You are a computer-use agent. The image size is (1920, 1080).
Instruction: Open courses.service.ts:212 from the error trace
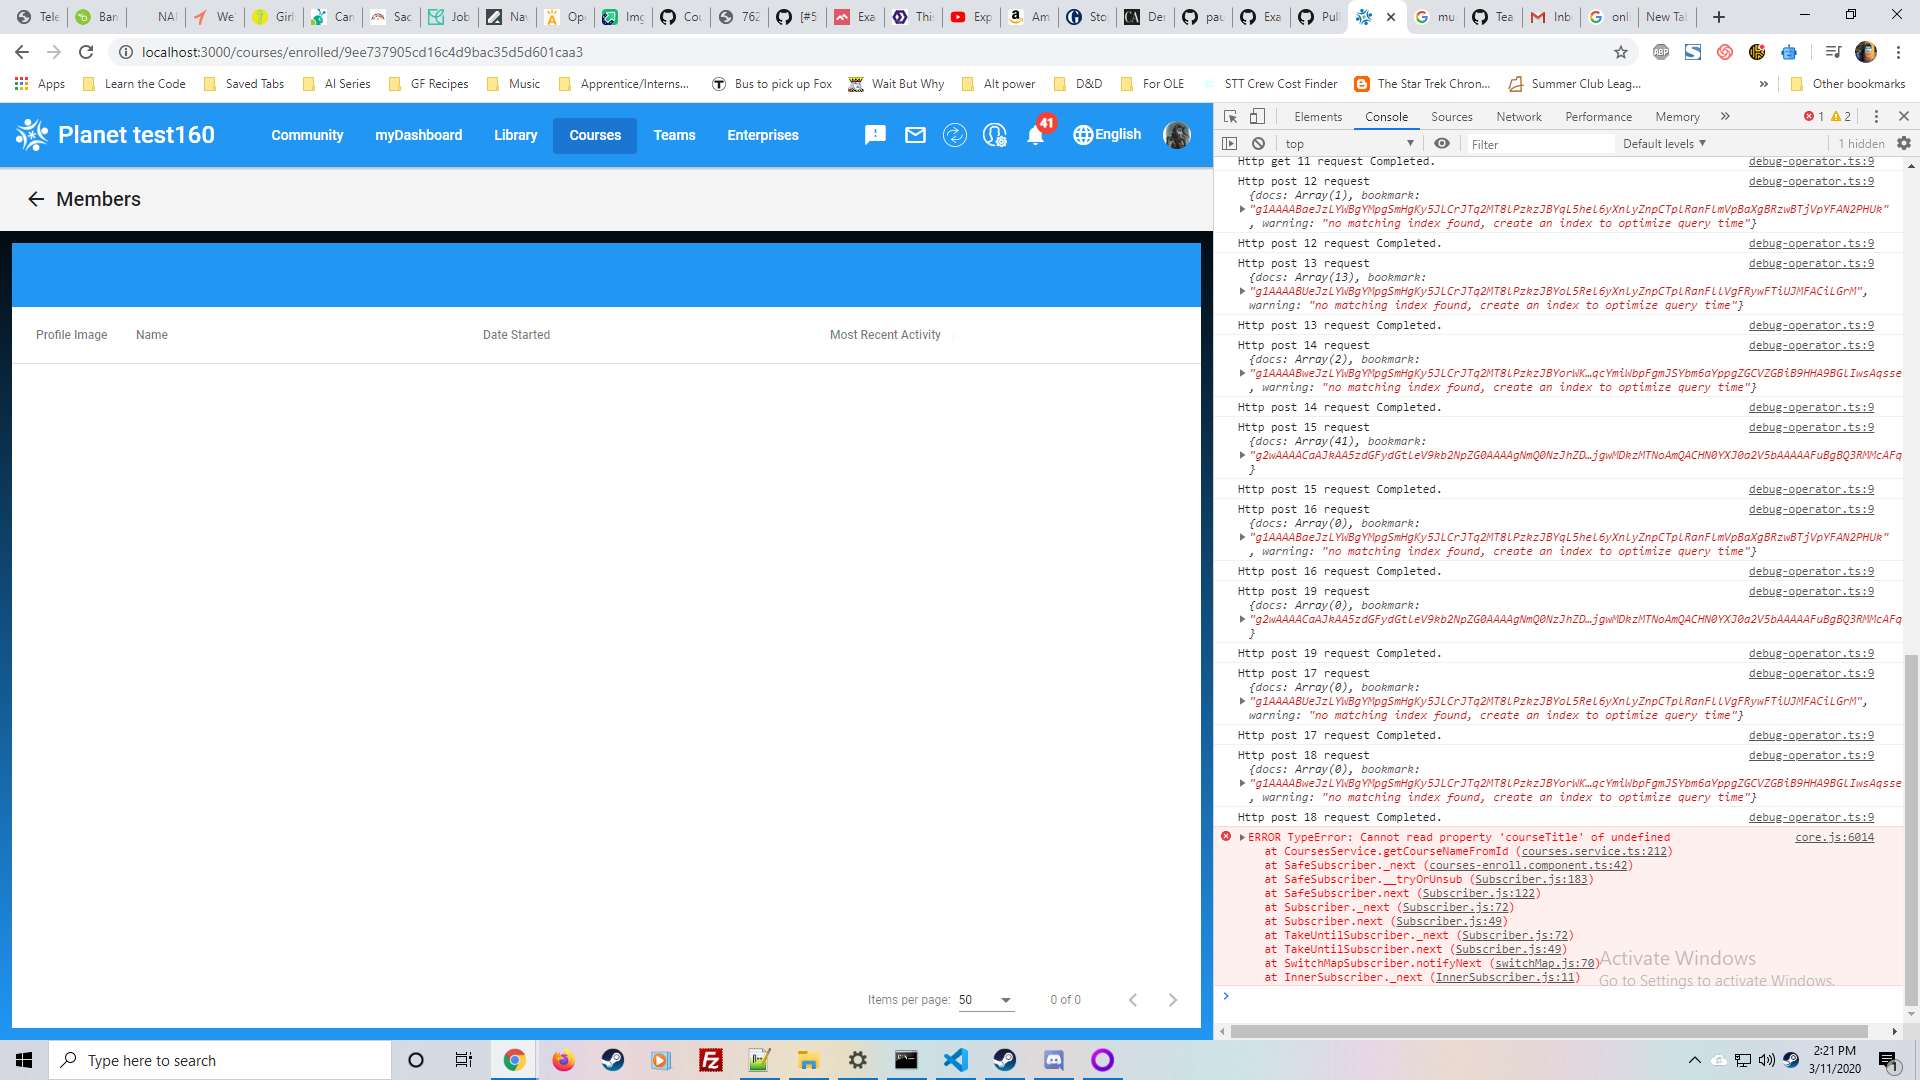pos(1593,851)
